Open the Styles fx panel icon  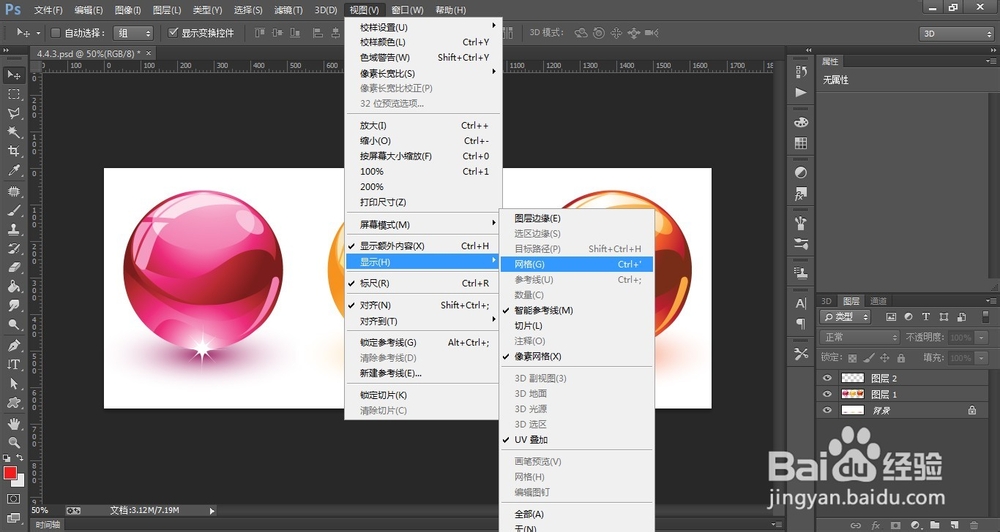click(x=801, y=193)
